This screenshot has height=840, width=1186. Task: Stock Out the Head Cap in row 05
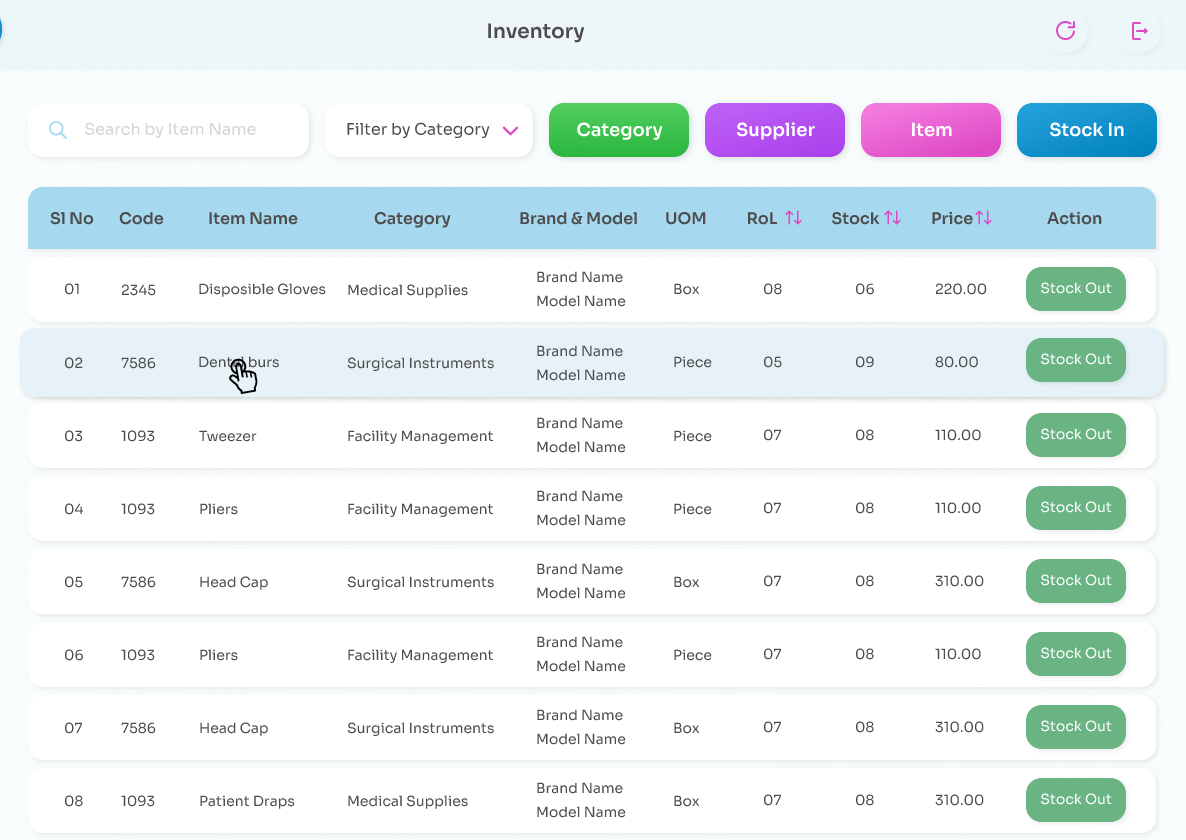(1075, 581)
